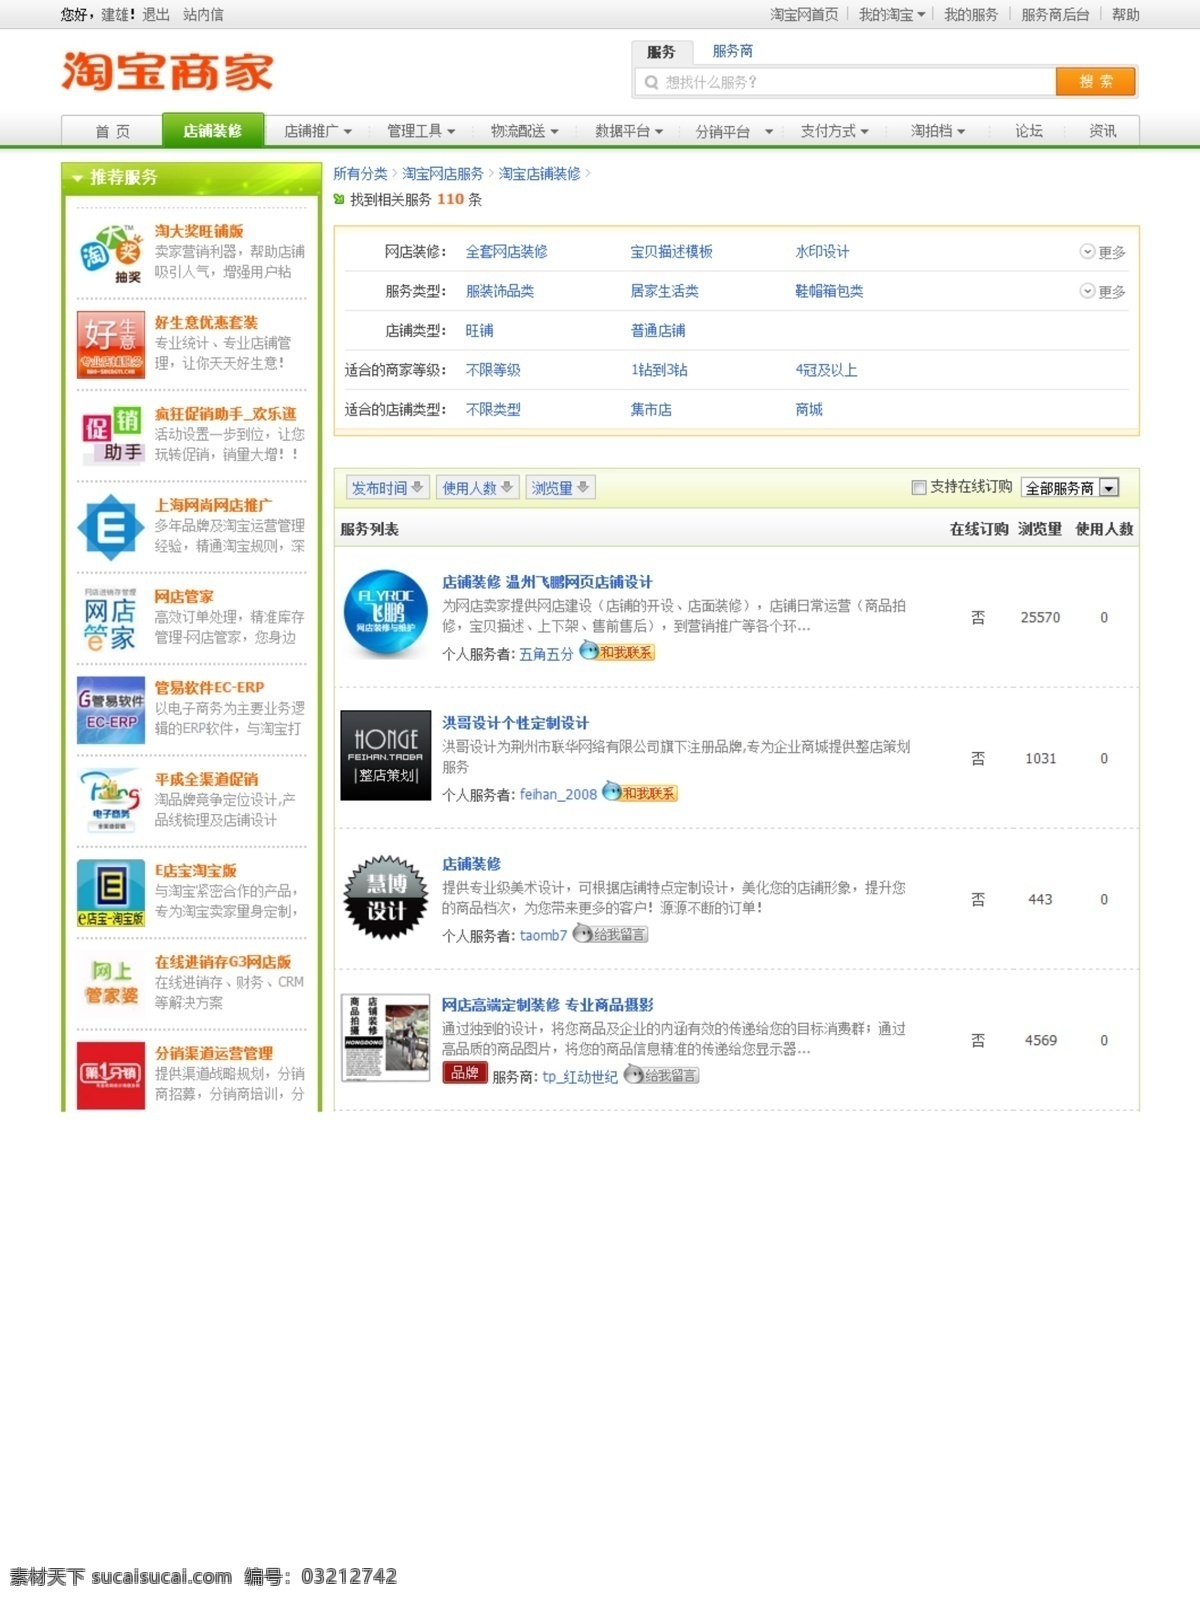Open the 管理工具 menu

pos(421,131)
